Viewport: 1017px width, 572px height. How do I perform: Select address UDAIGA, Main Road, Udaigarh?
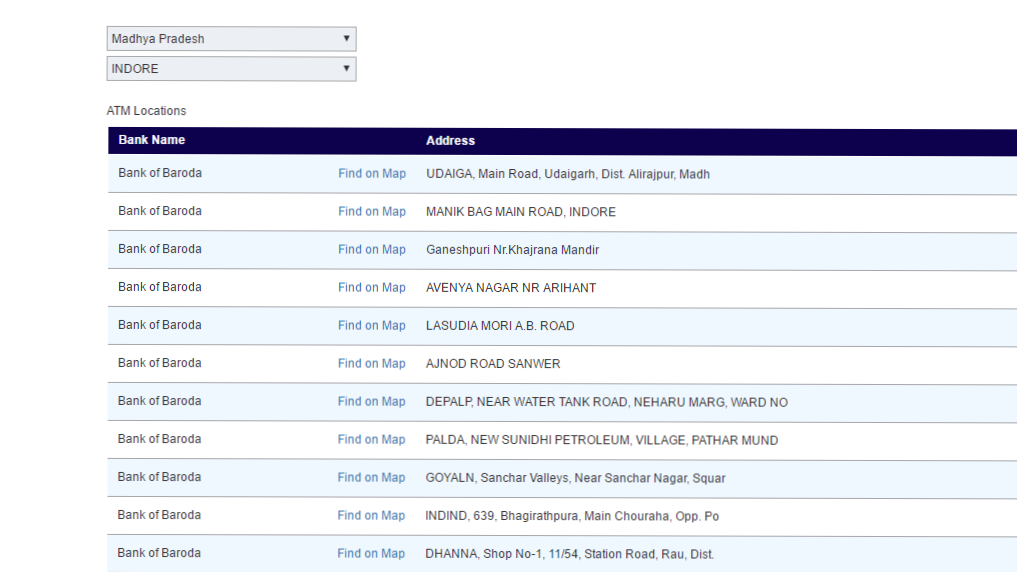[568, 174]
